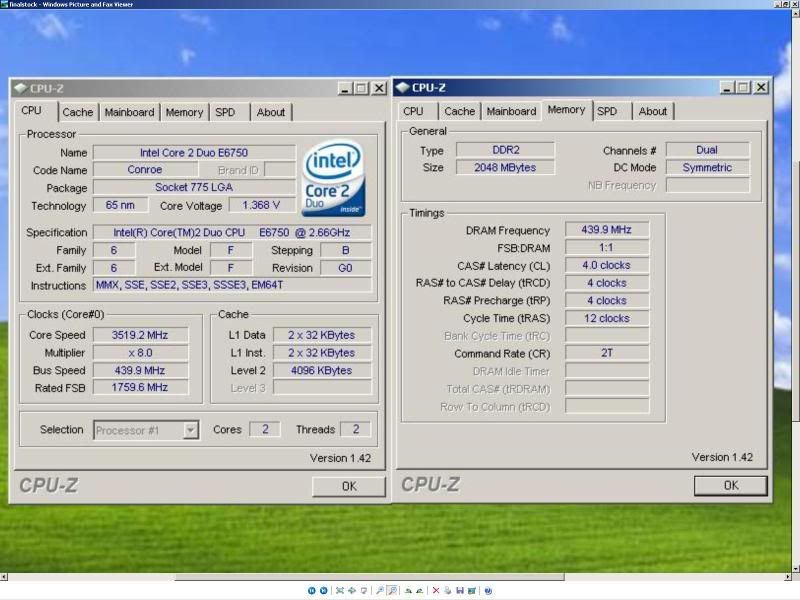Click the Best Fit toolbar icon

click(x=340, y=590)
